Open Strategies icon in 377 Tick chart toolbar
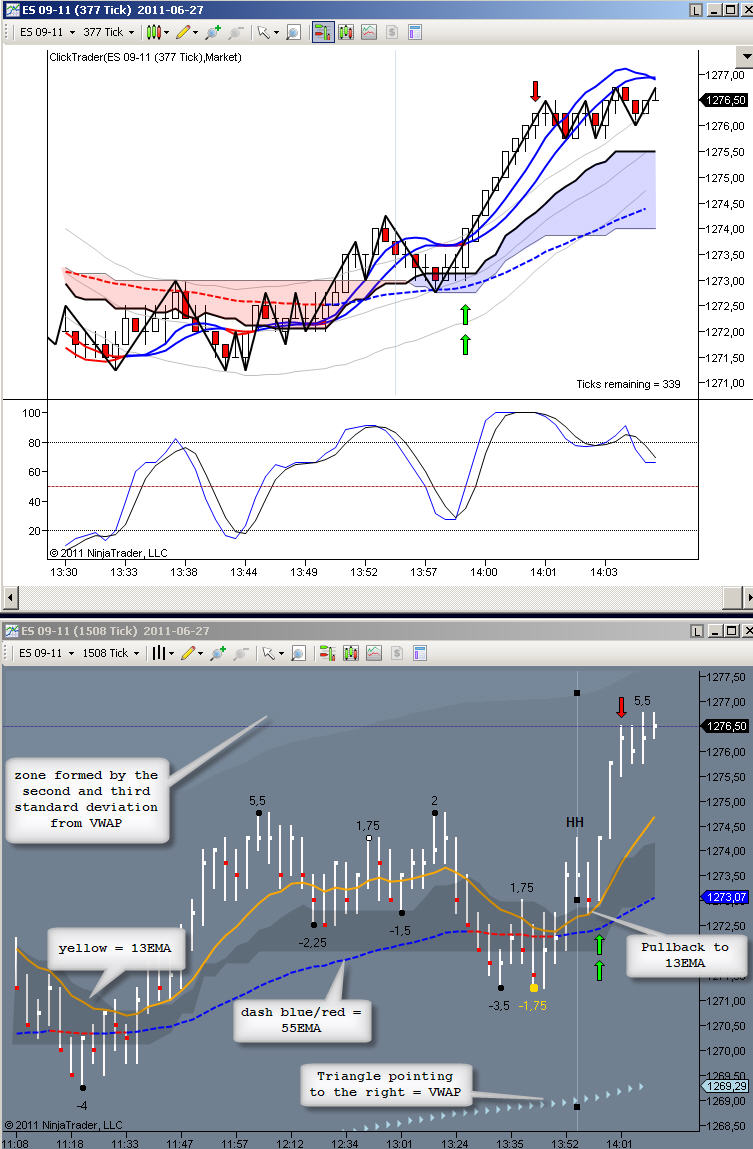This screenshot has height=1149, width=753. pos(368,32)
